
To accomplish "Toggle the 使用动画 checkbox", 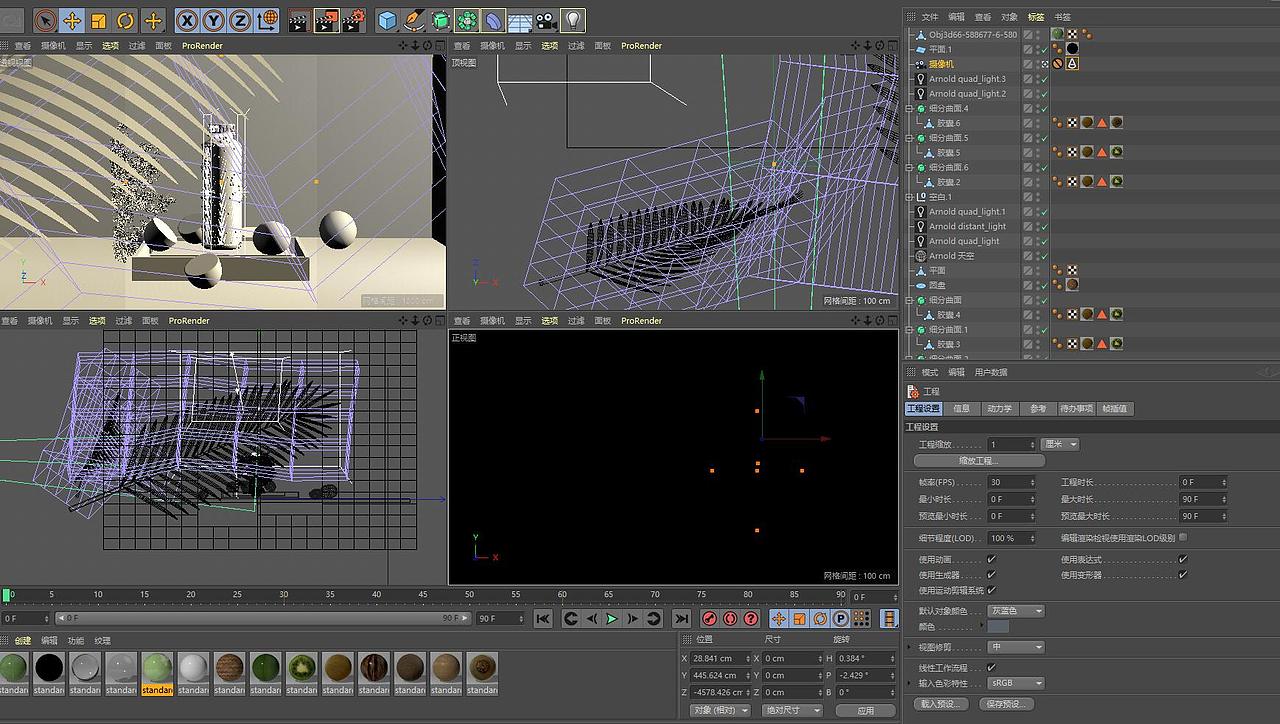I will pyautogui.click(x=990, y=558).
